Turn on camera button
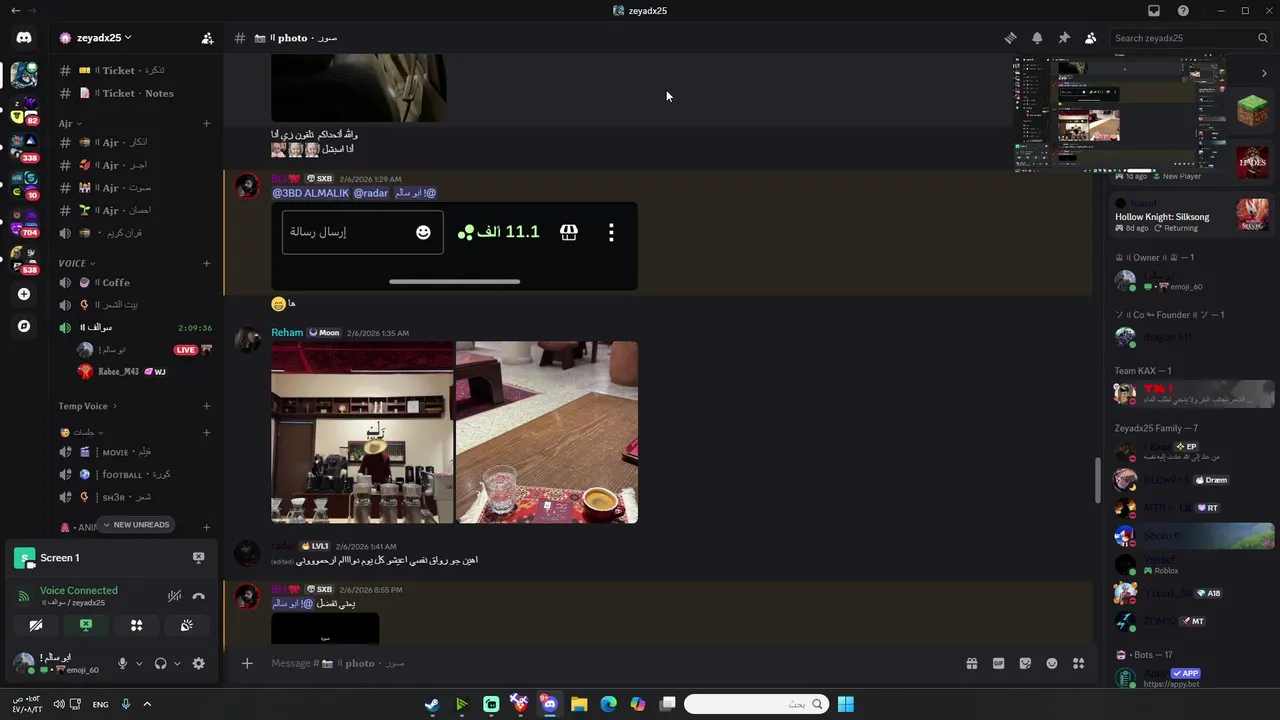This screenshot has width=1280, height=720. (36, 626)
